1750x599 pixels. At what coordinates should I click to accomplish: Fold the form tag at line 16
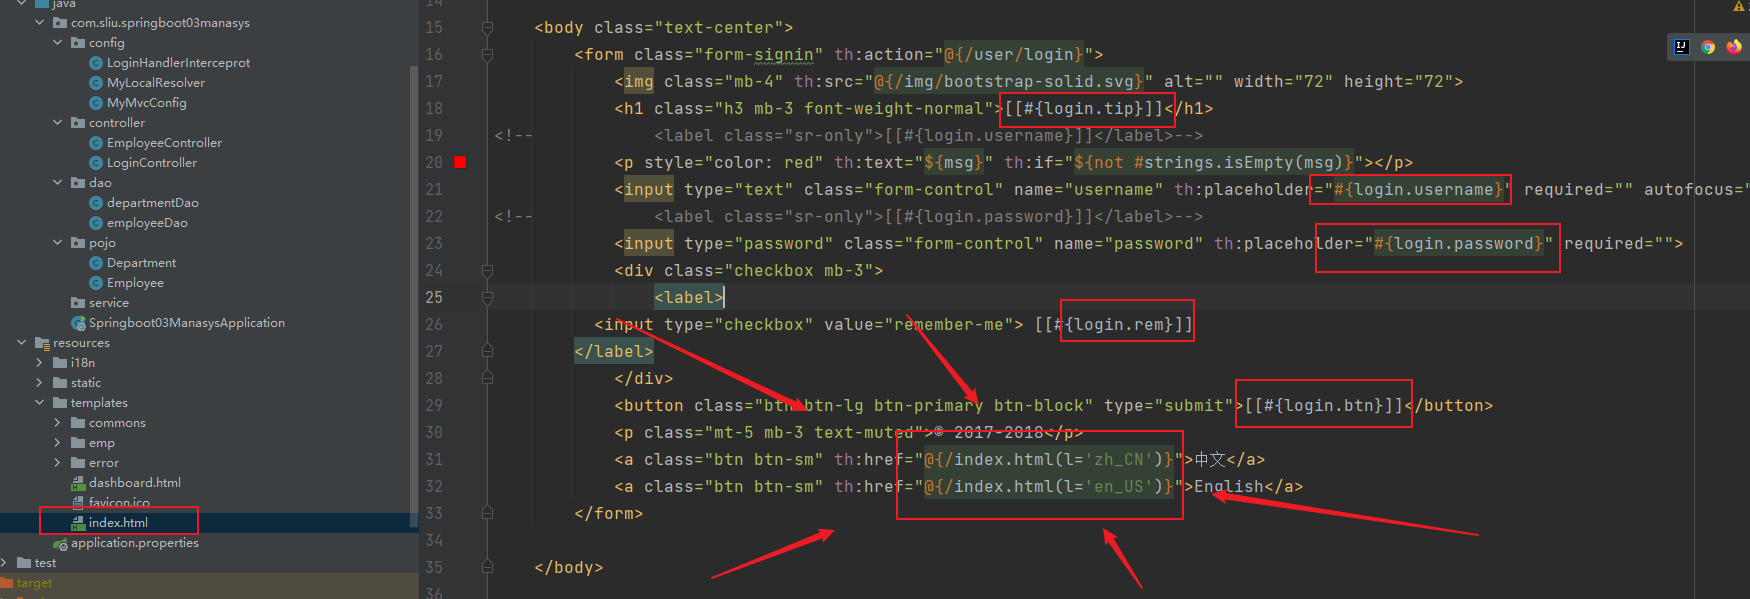[x=487, y=55]
